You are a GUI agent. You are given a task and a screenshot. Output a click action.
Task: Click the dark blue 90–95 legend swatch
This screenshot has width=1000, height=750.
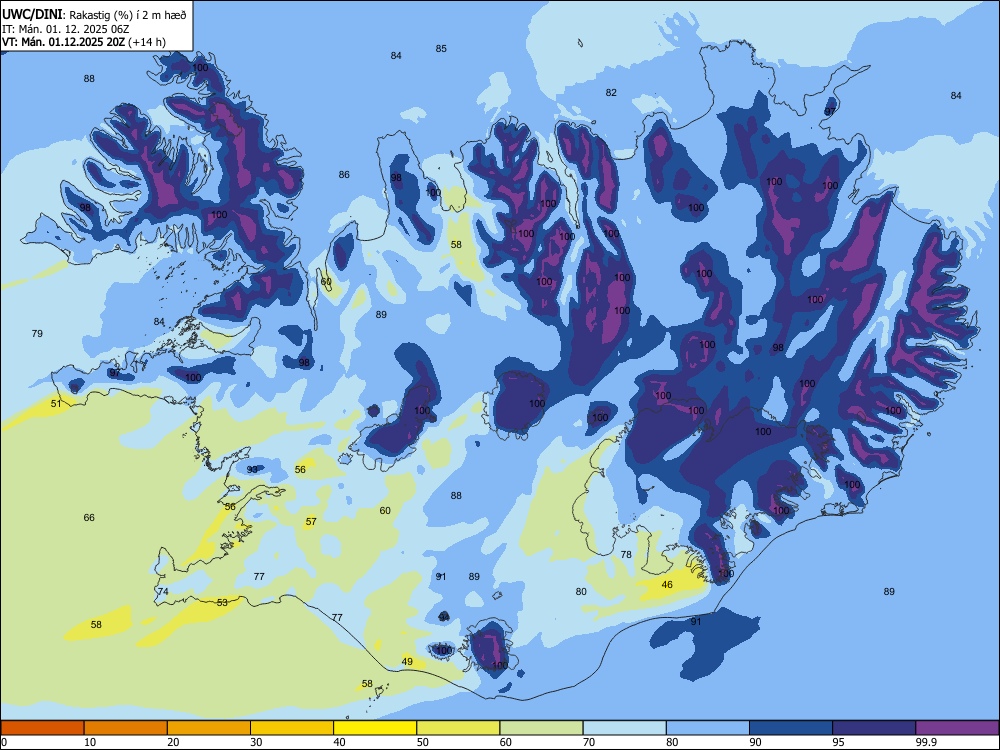tap(791, 728)
